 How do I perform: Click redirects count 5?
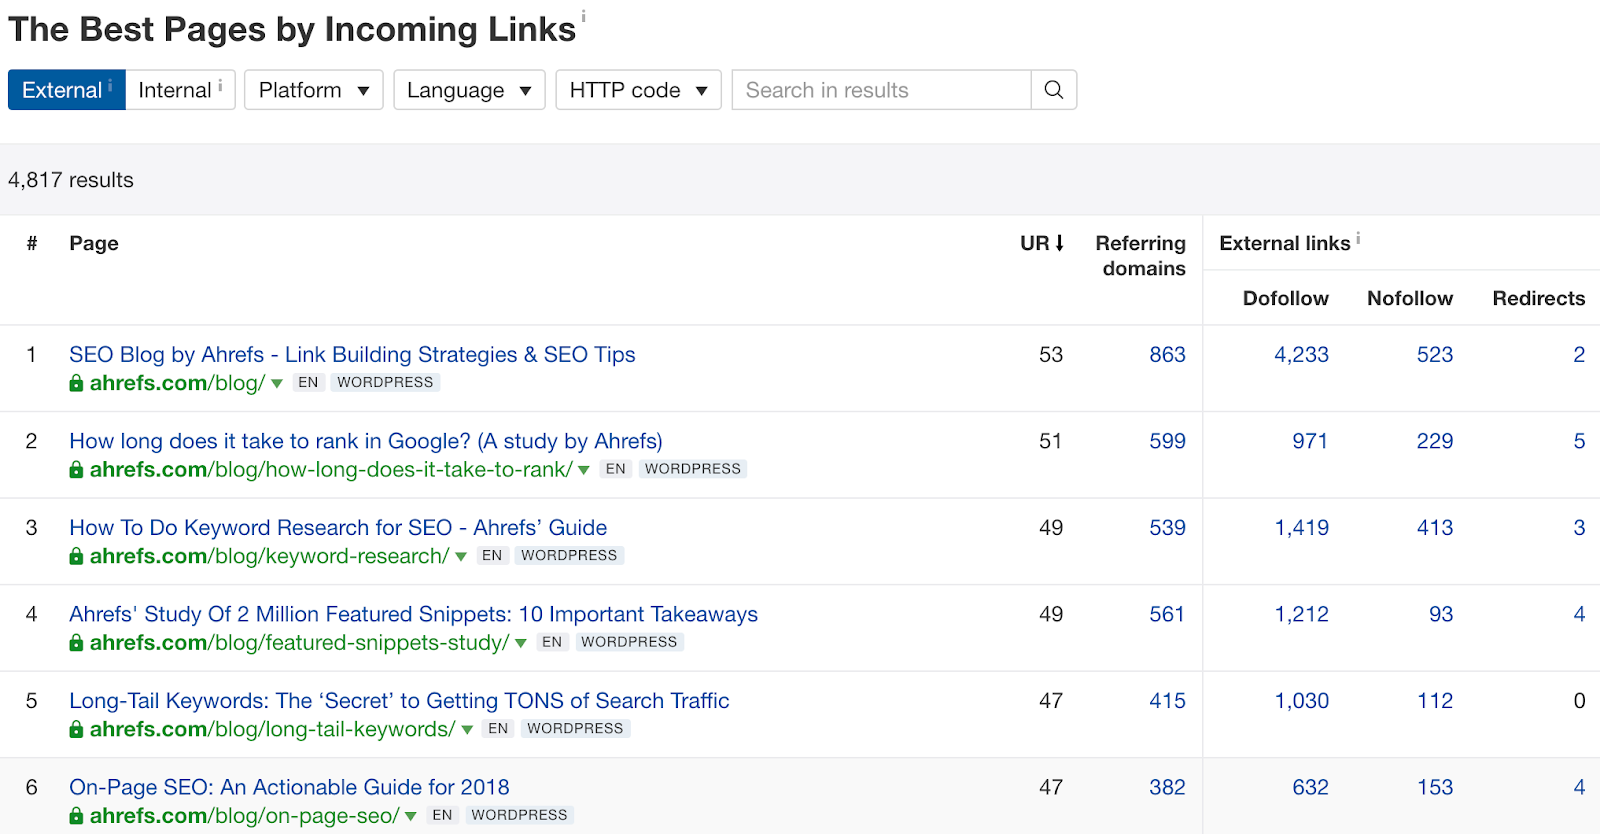pyautogui.click(x=1579, y=441)
